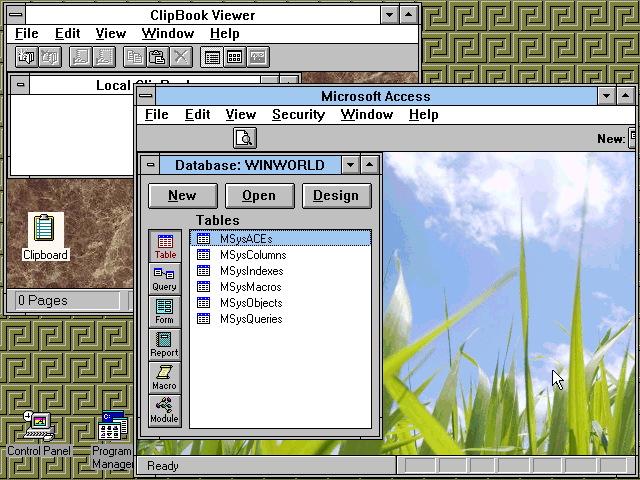This screenshot has height=480, width=640.
Task: Open the Access Help menu
Action: tap(423, 115)
